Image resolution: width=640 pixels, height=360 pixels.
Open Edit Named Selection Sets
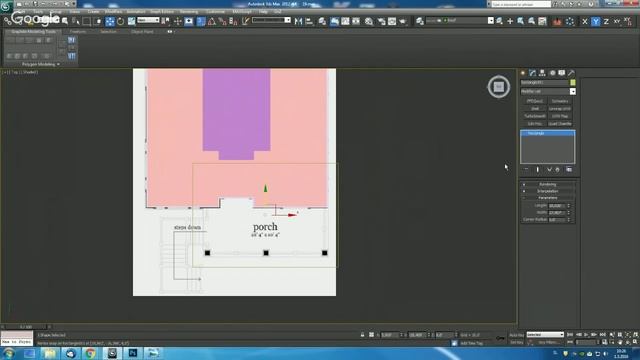click(245, 21)
